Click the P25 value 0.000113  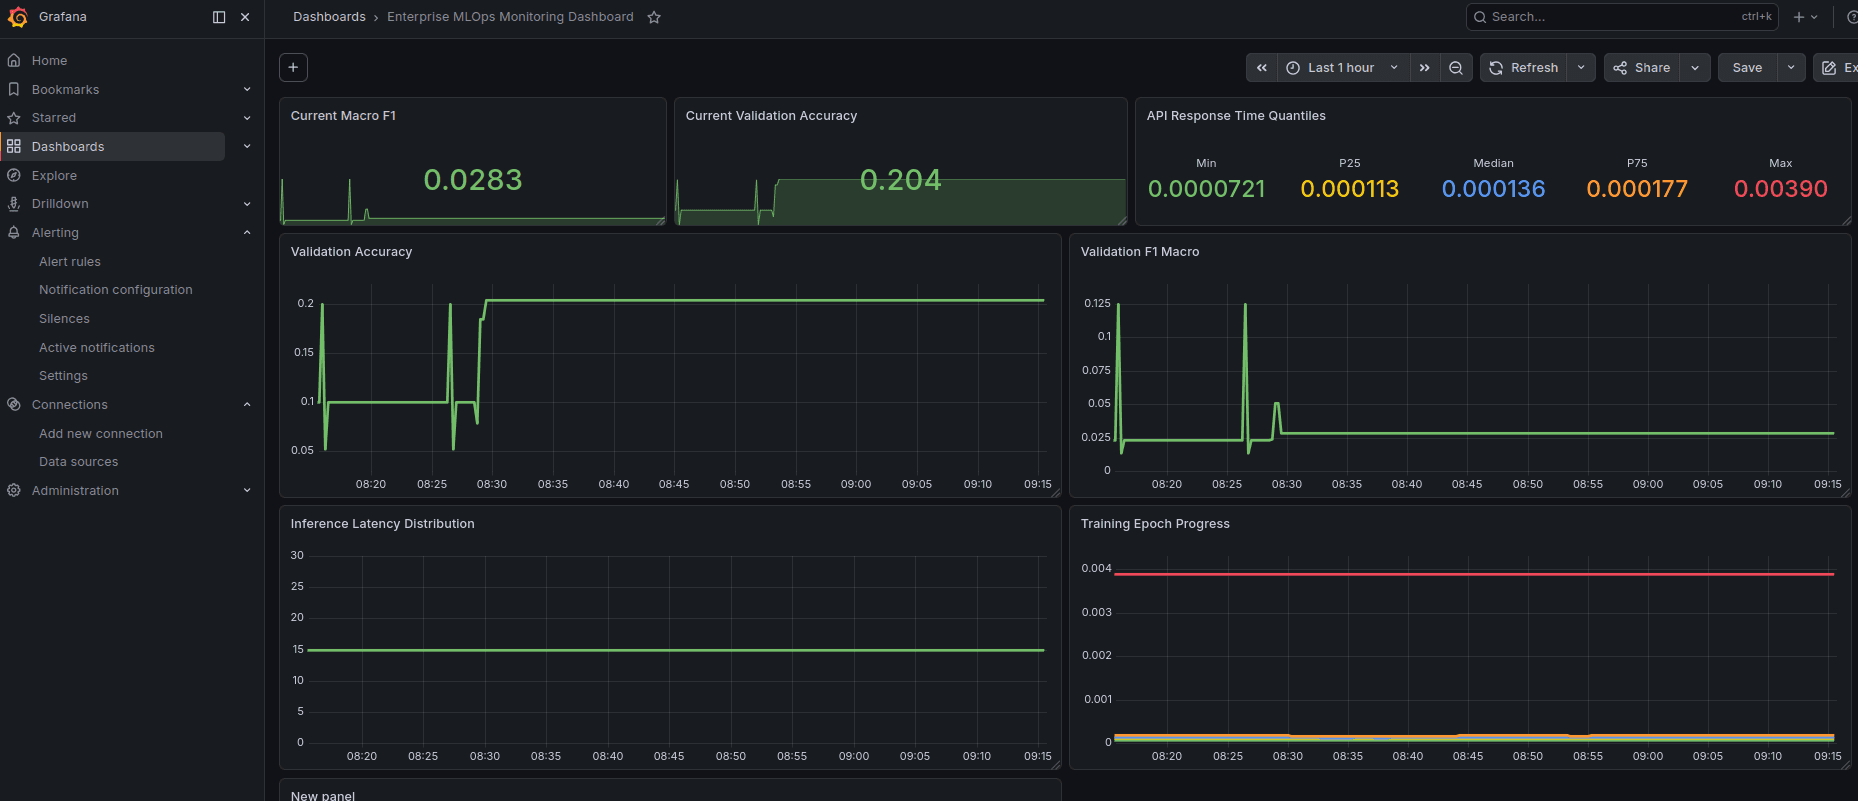(x=1350, y=189)
